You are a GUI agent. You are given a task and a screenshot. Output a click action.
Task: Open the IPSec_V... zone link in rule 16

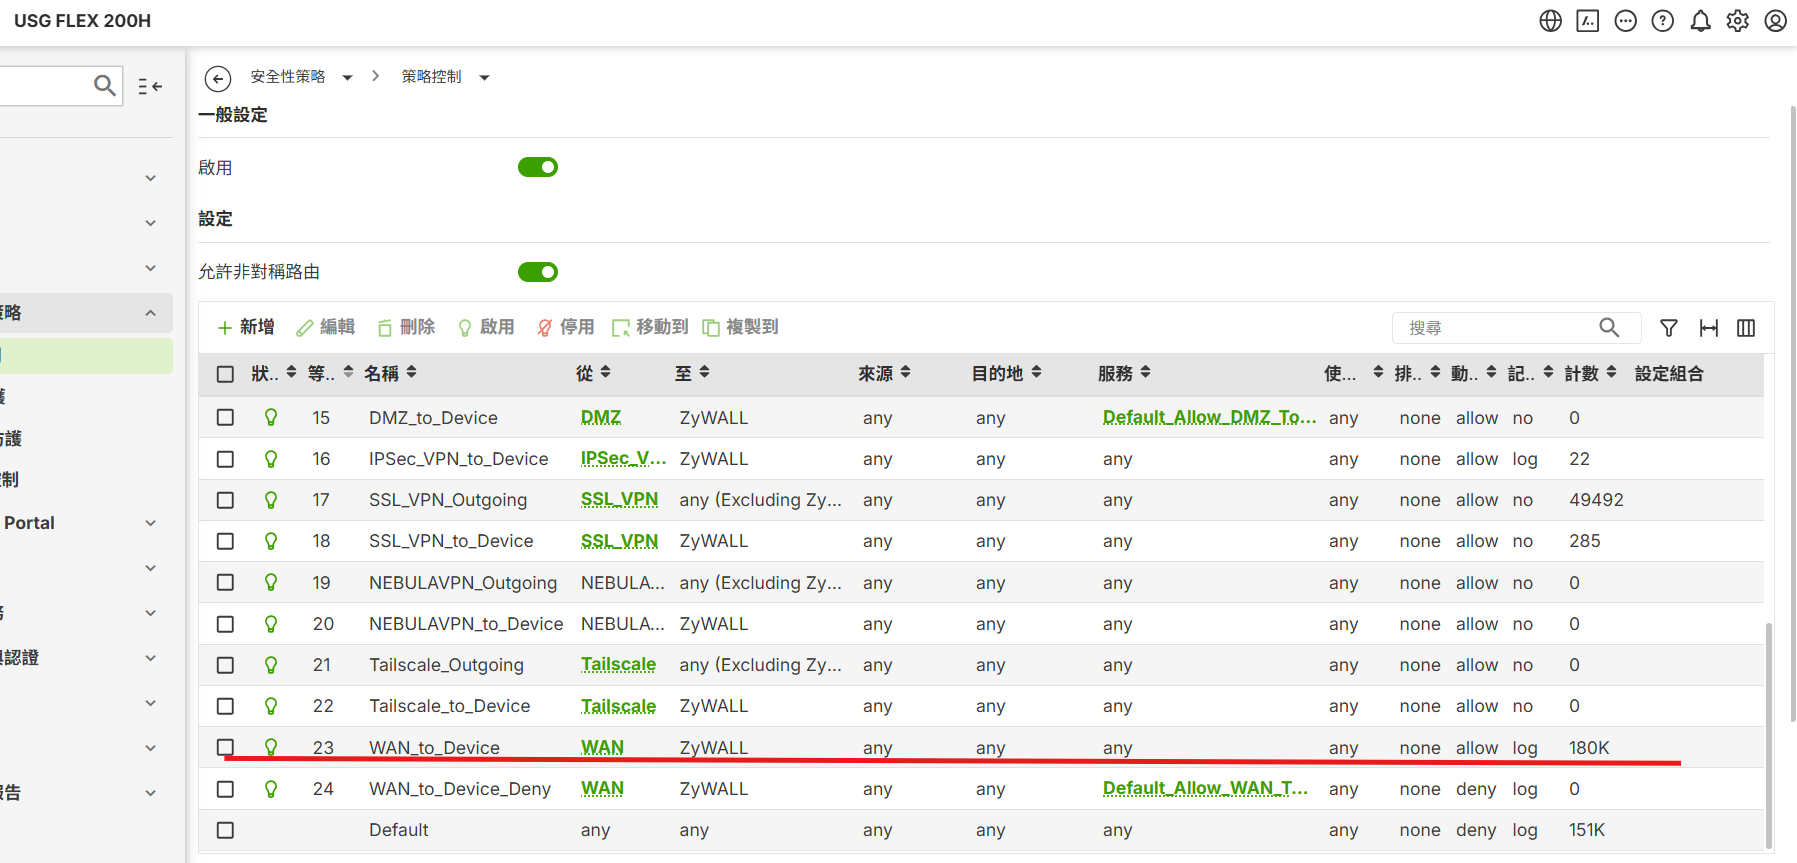pyautogui.click(x=623, y=458)
